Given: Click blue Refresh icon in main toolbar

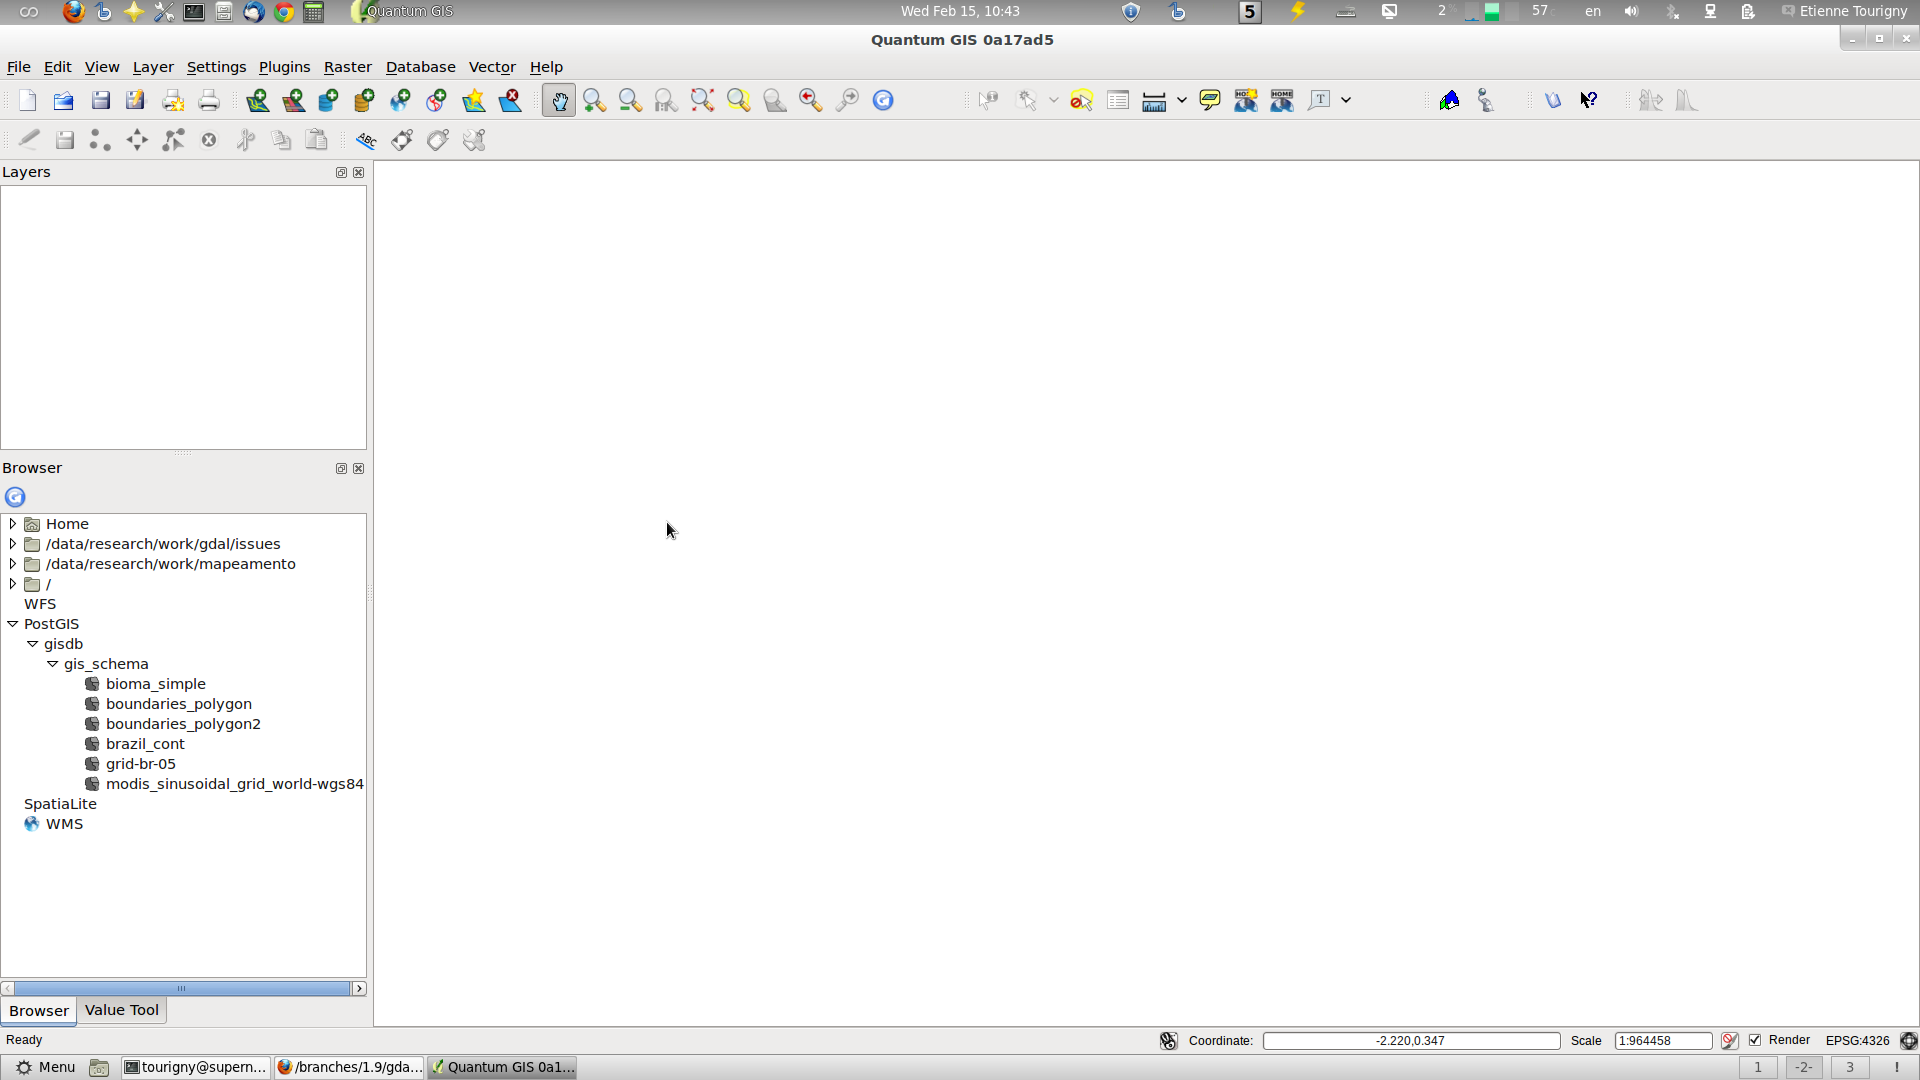Looking at the screenshot, I should tap(883, 100).
